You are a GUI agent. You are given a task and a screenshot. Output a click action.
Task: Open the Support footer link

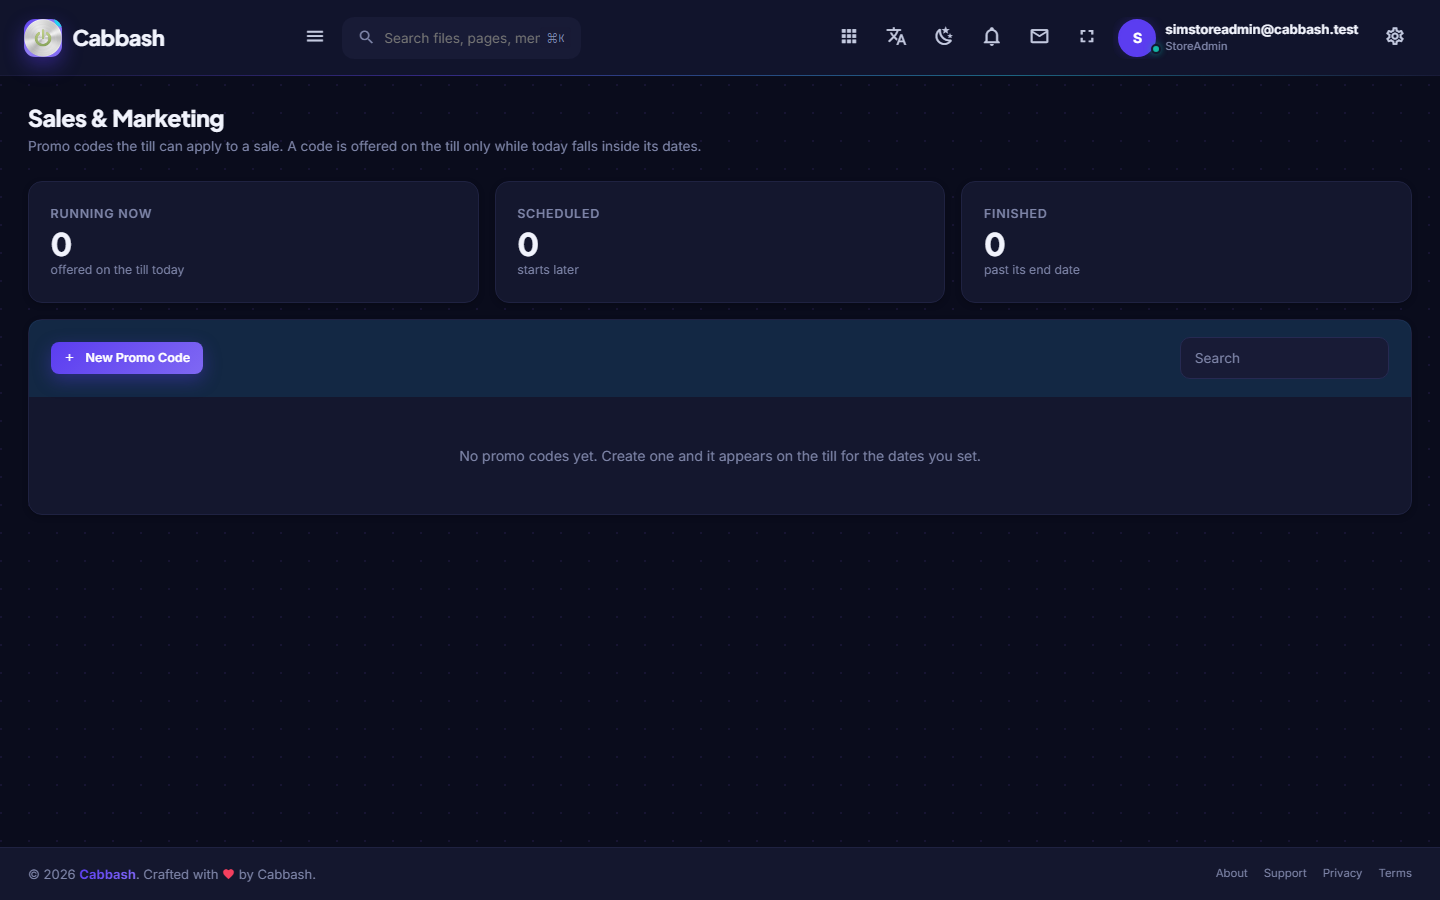[x=1285, y=873]
